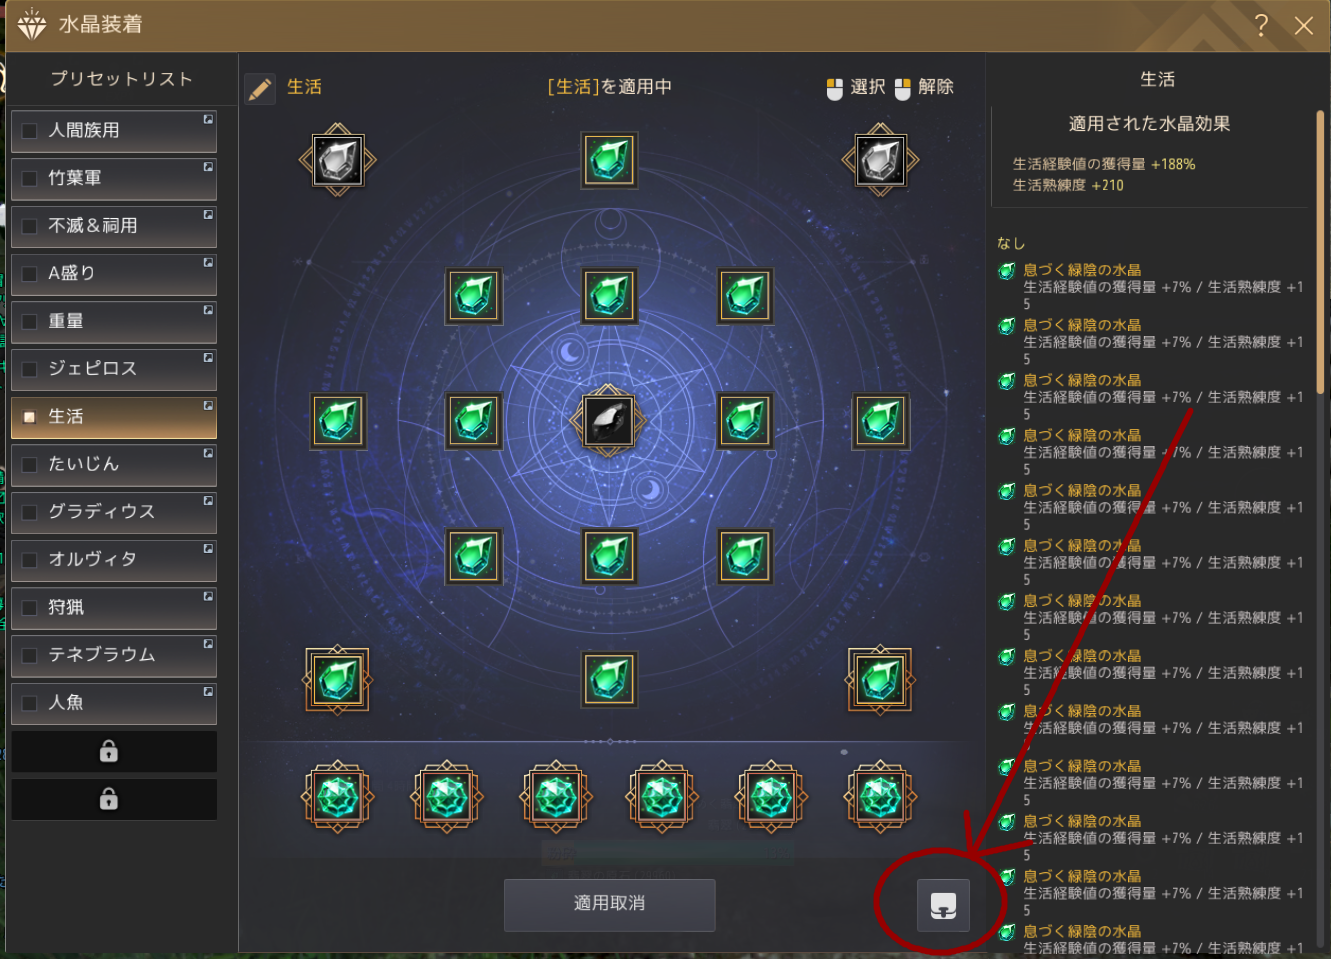Select the グラディウス preset entry
The image size is (1331, 959).
(114, 512)
